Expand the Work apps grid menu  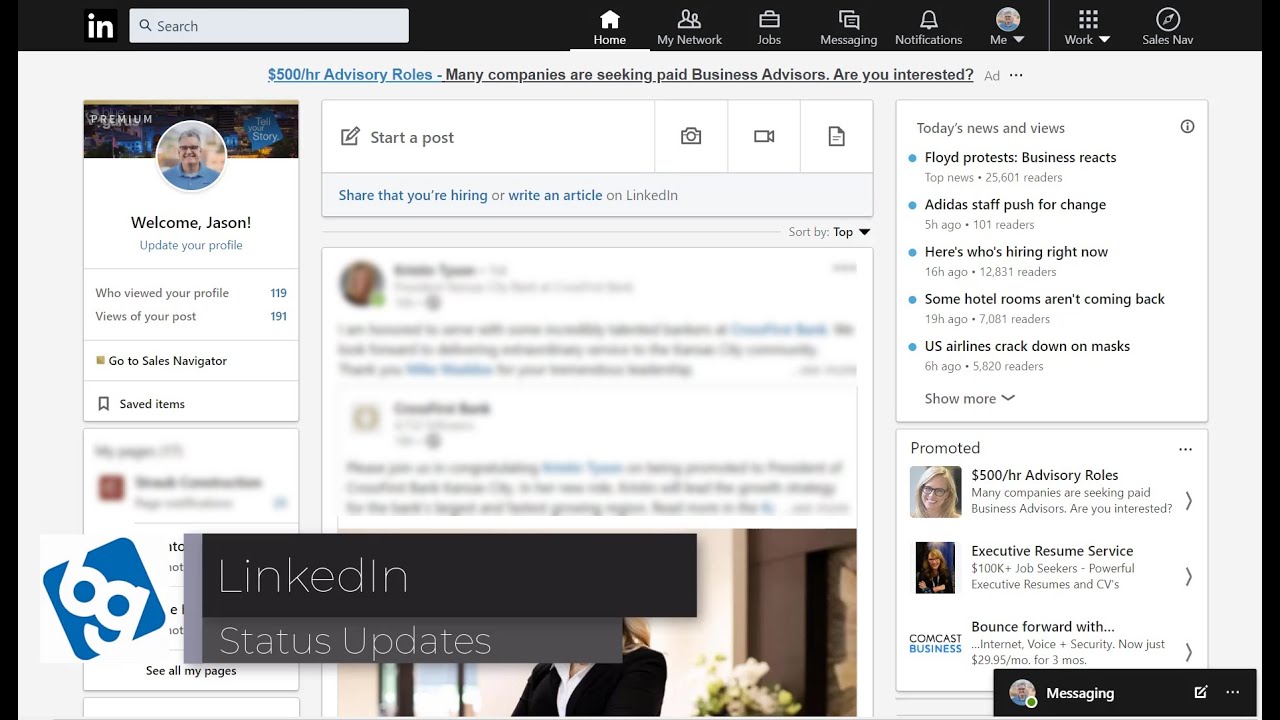coord(1087,27)
